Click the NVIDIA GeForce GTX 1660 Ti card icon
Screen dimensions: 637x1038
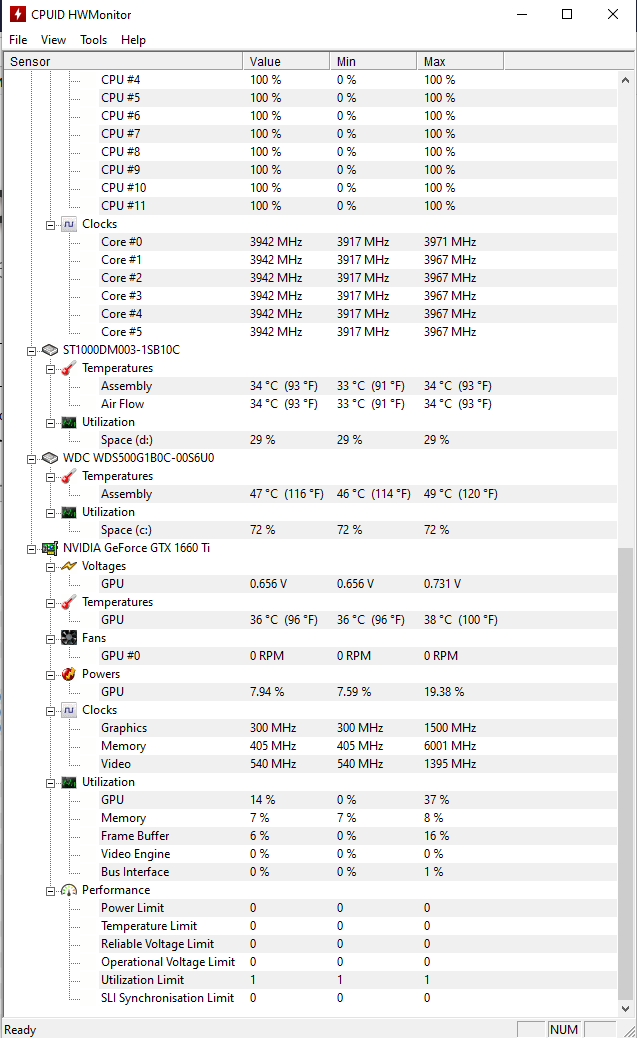pyautogui.click(x=49, y=548)
